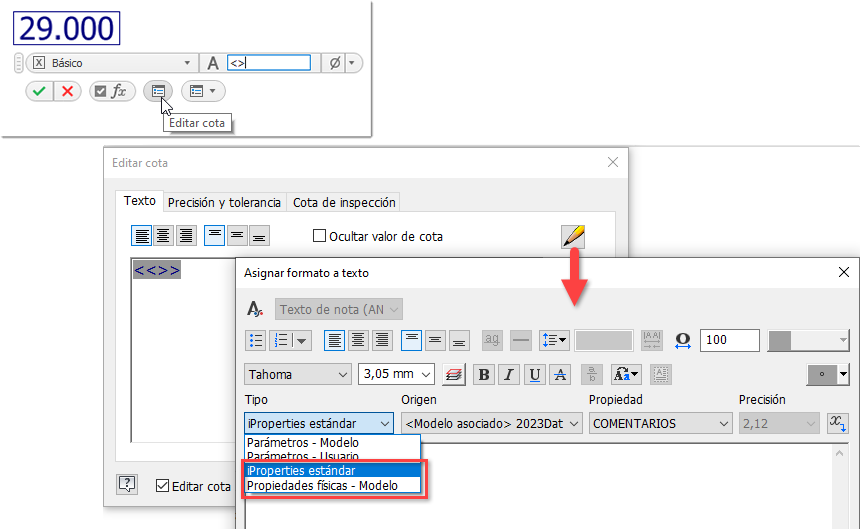Open the symbol insert dropdown button
The width and height of the screenshot is (860, 529).
click(828, 374)
